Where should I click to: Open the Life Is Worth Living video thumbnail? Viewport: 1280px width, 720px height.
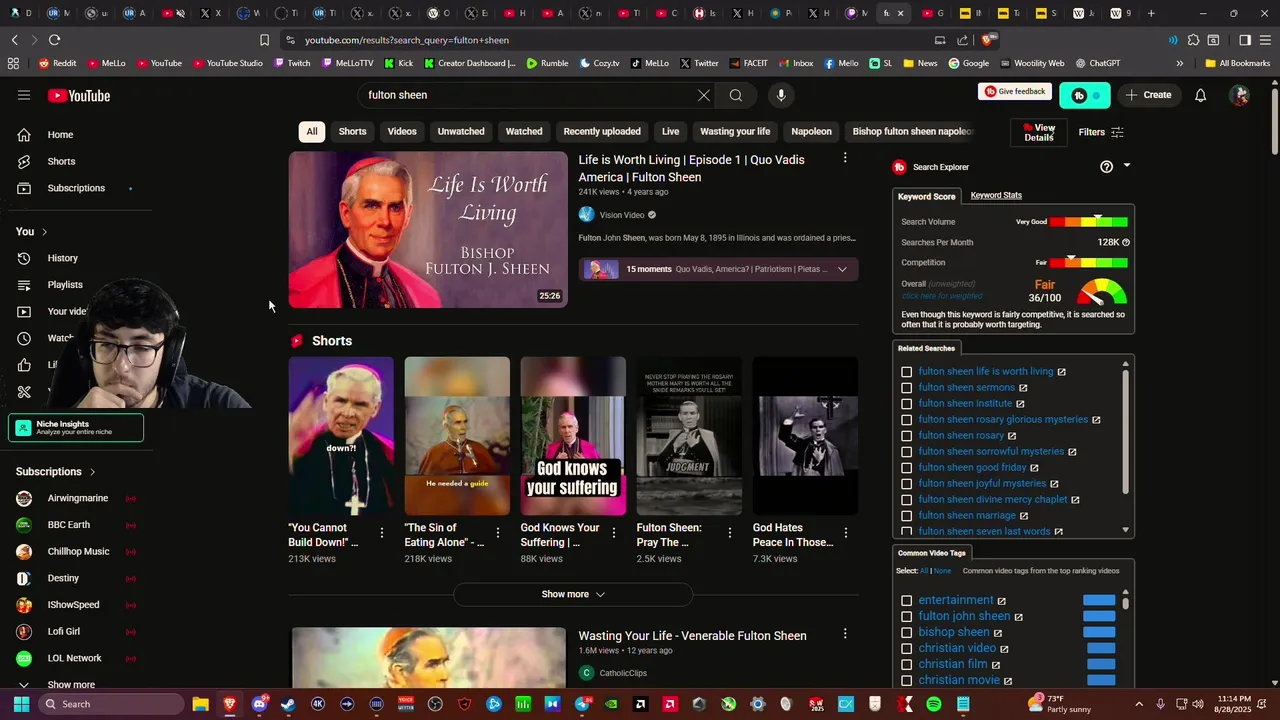tap(428, 230)
